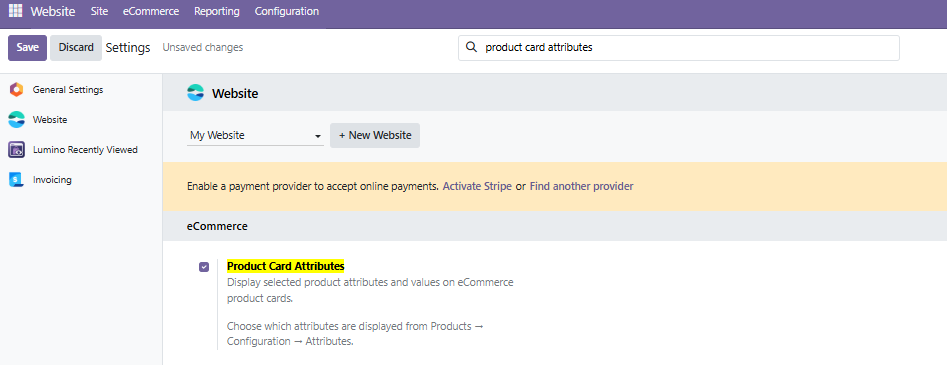Save the settings changes
The image size is (947, 365).
[27, 48]
